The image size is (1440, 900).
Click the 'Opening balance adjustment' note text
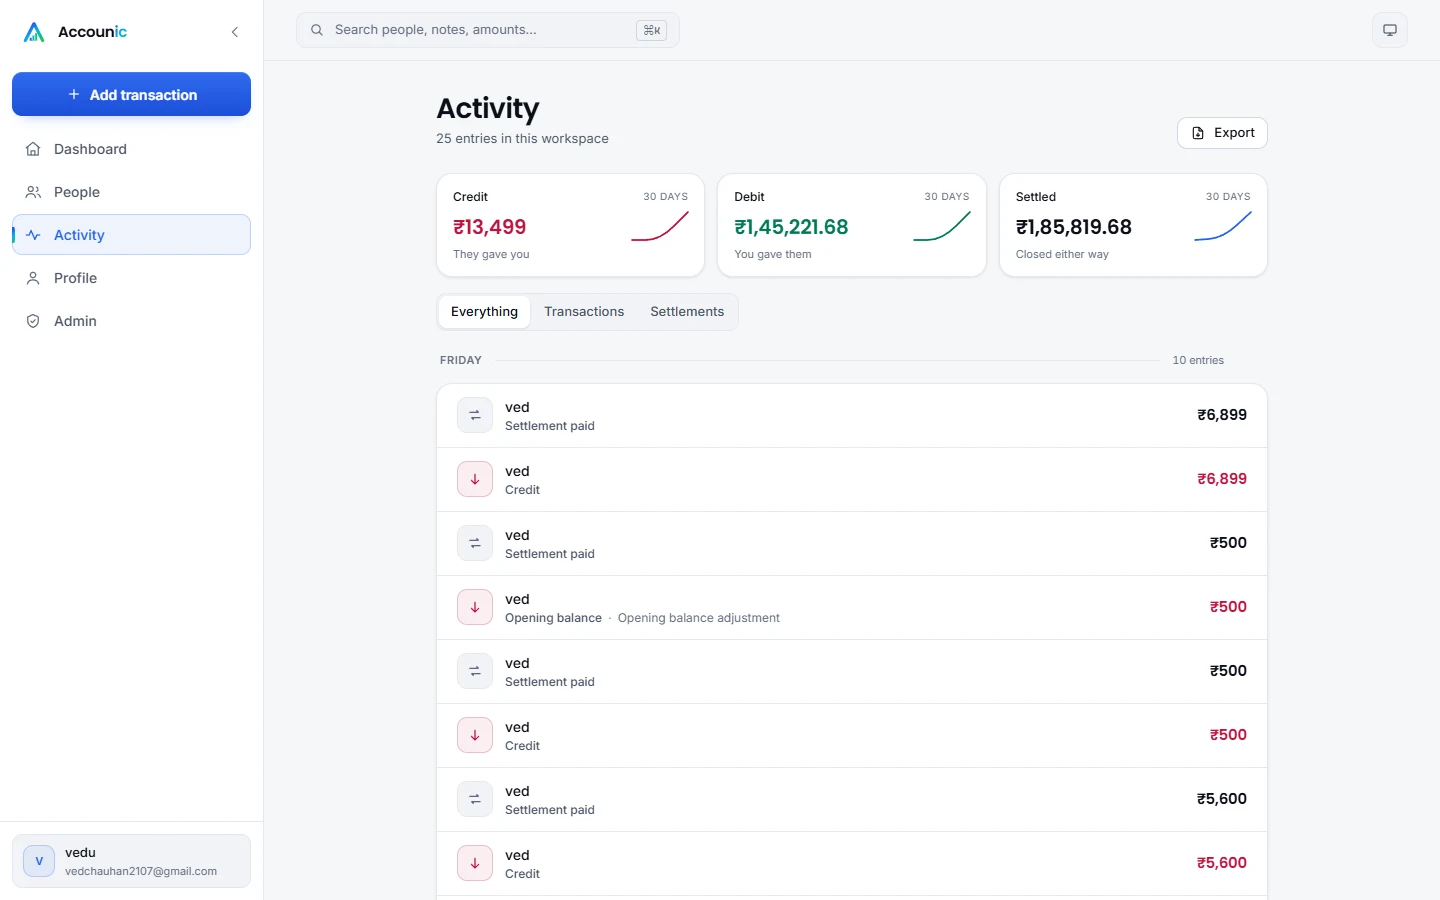click(699, 618)
